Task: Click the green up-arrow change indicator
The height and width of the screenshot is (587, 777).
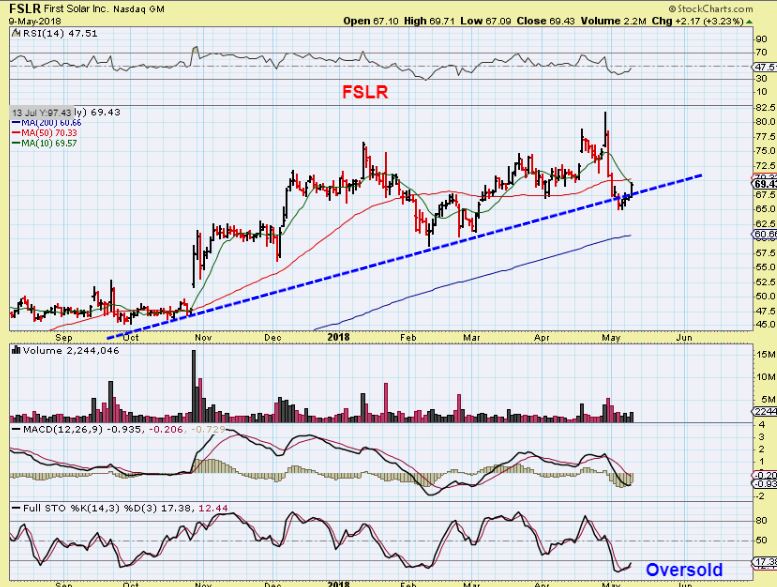Action: coord(749,21)
